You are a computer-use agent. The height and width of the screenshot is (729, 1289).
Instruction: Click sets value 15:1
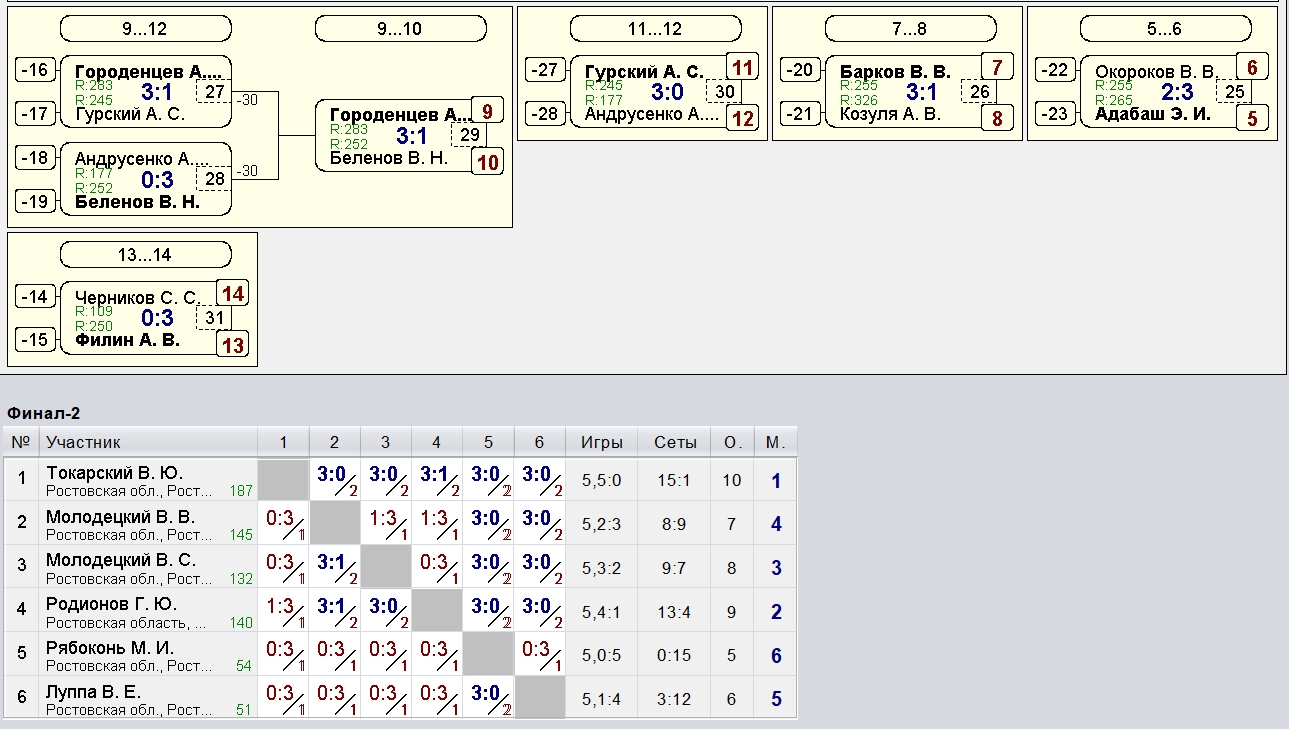pos(674,481)
